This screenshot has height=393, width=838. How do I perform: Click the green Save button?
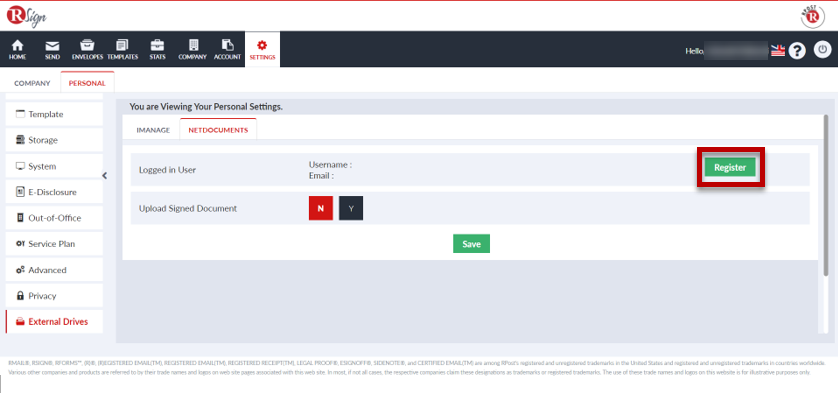coord(471,244)
